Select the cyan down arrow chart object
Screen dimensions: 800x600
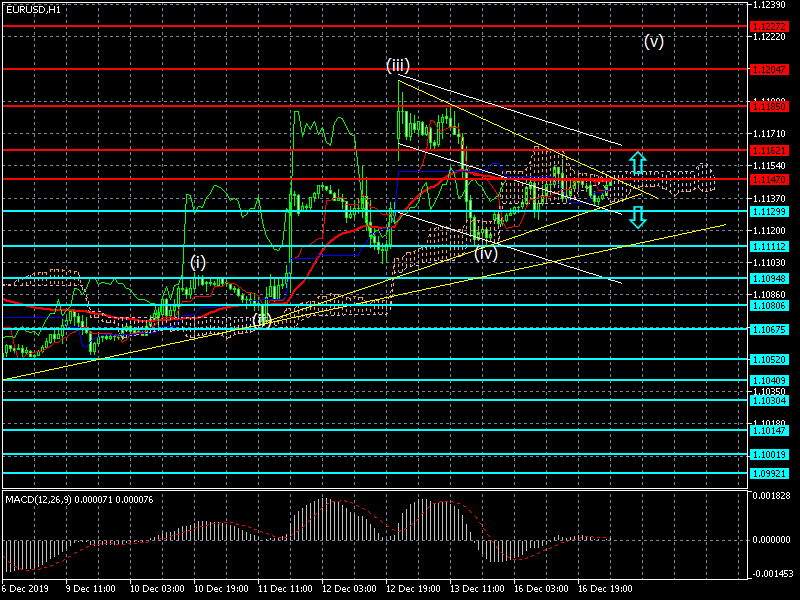(x=637, y=217)
